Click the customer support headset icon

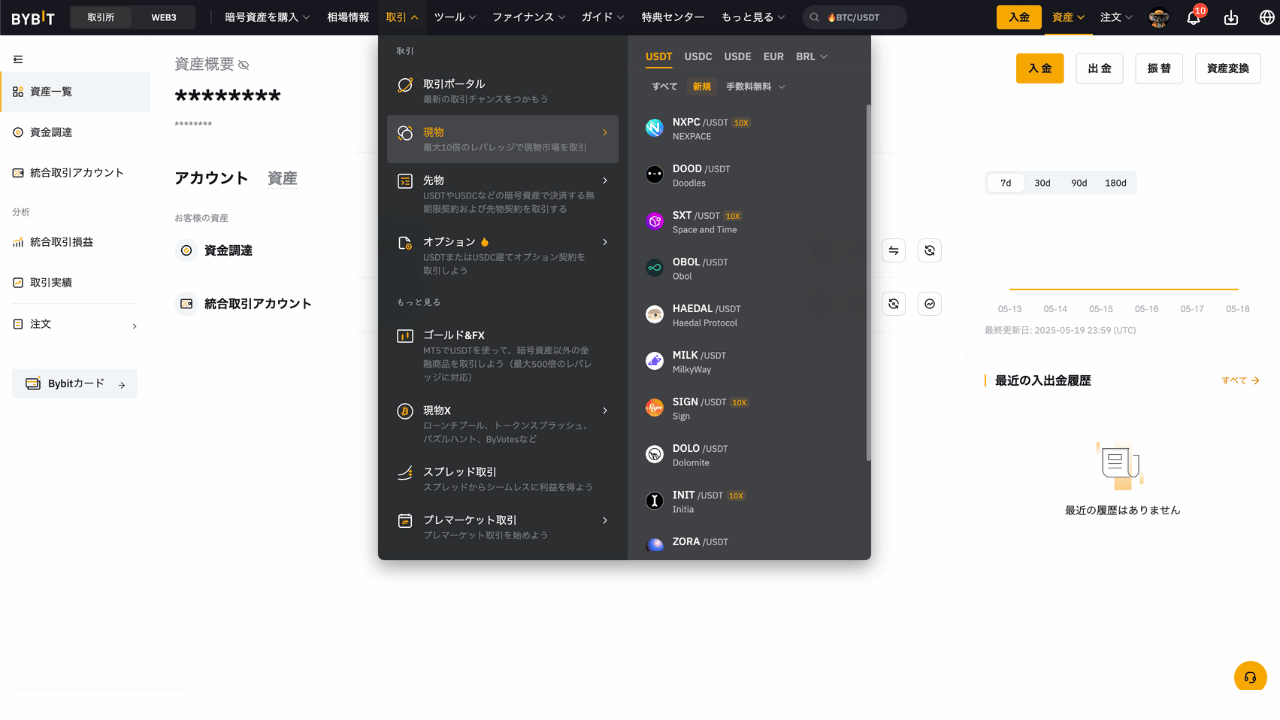pos(1250,677)
